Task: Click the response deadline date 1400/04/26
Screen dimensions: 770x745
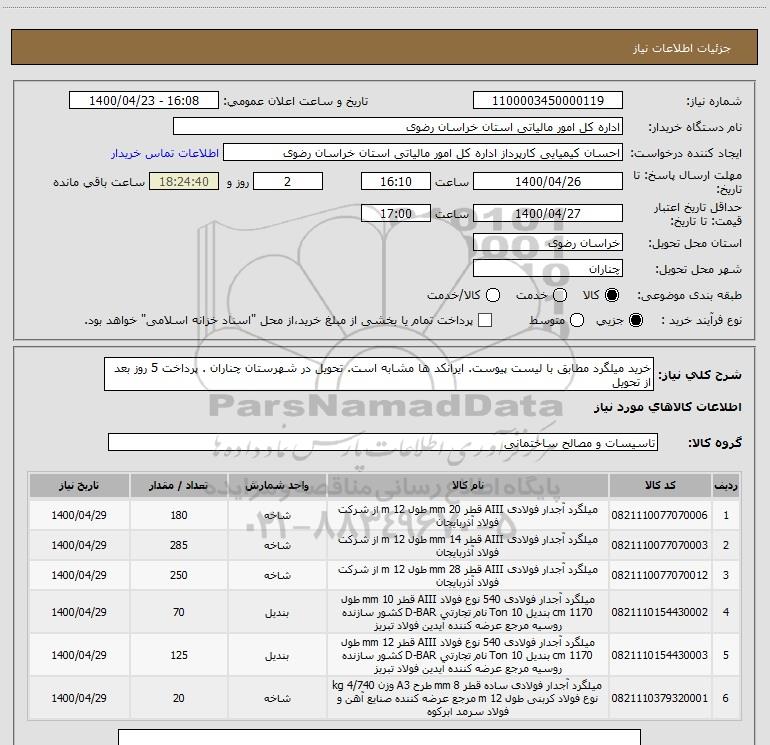Action: coord(548,181)
